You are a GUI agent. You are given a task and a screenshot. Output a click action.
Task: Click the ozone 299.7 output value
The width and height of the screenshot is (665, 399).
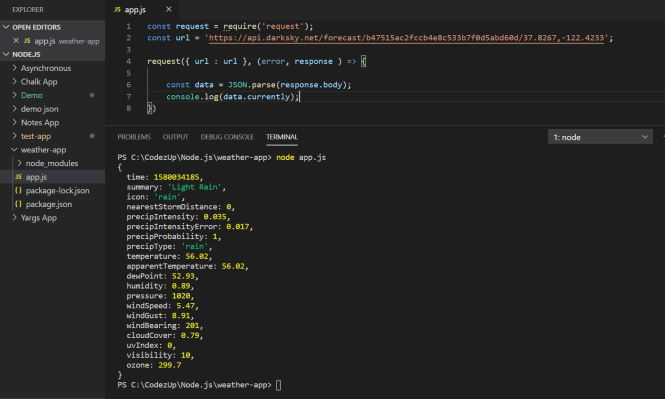click(x=170, y=365)
